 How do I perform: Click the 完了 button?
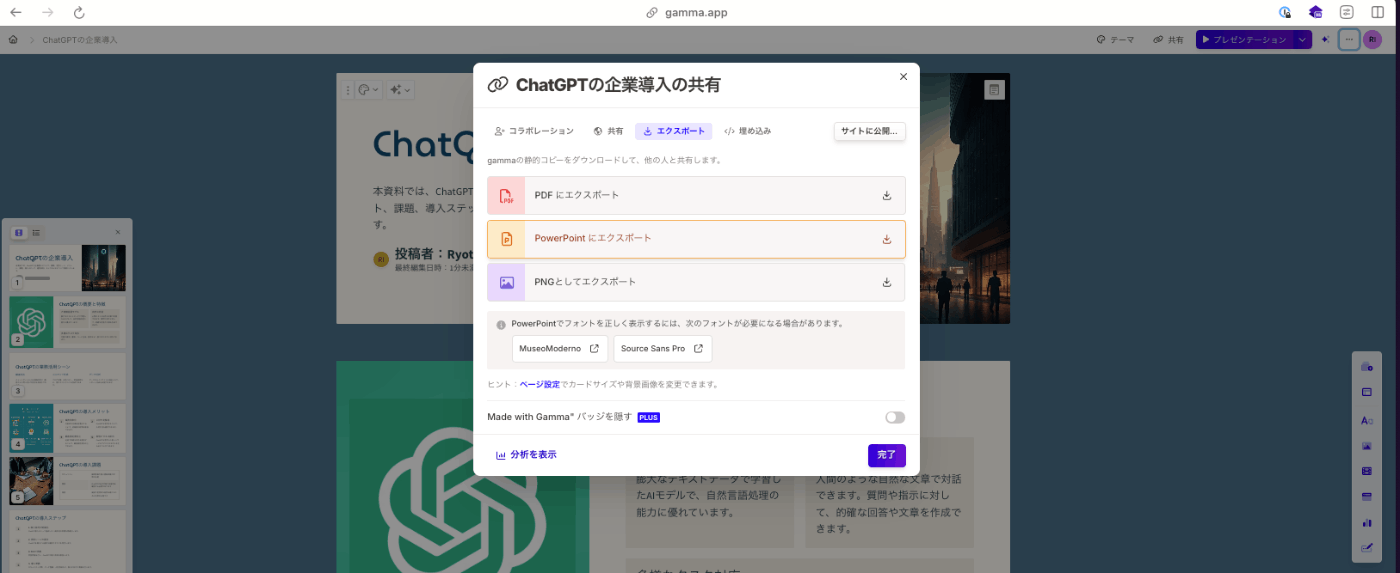[x=886, y=455]
